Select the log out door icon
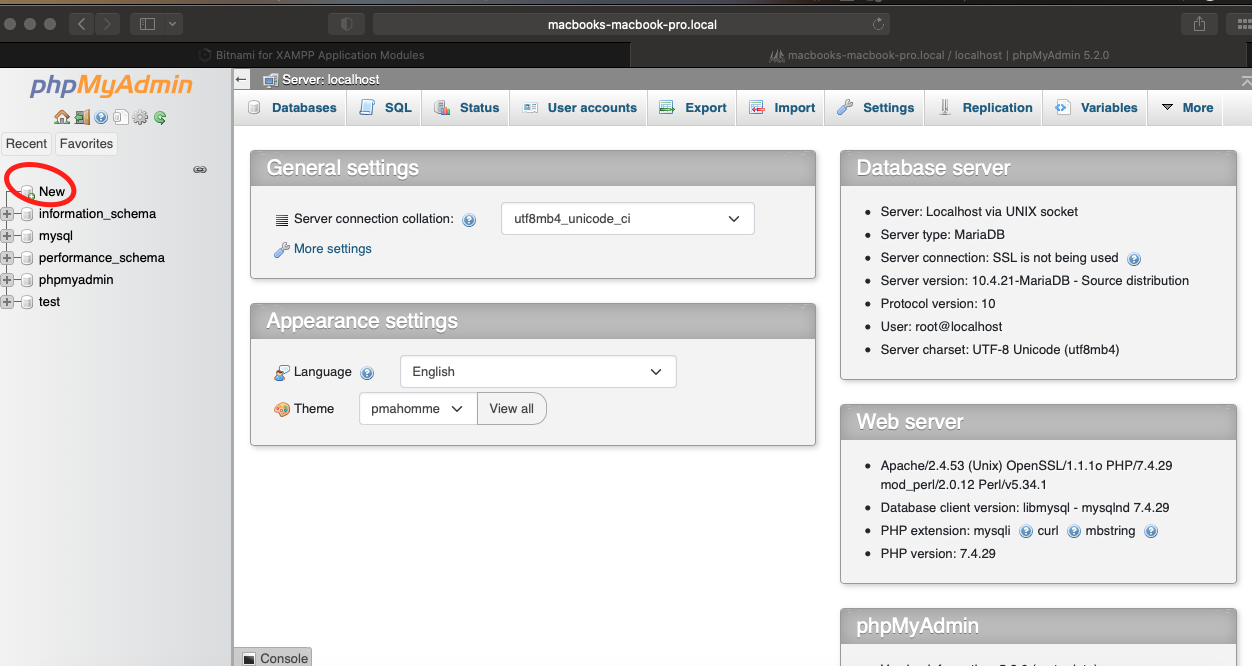This screenshot has height=666, width=1252. pos(81,117)
